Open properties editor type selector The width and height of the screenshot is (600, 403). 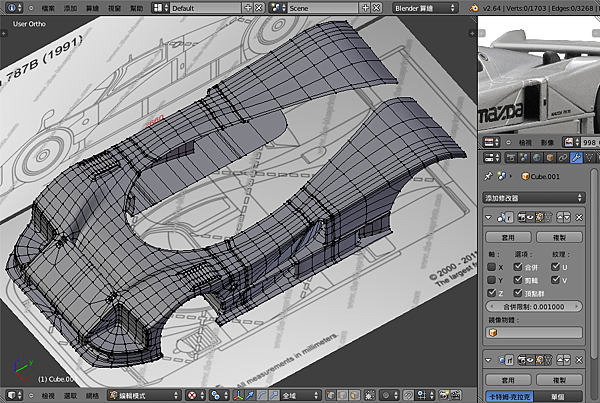pyautogui.click(x=491, y=157)
